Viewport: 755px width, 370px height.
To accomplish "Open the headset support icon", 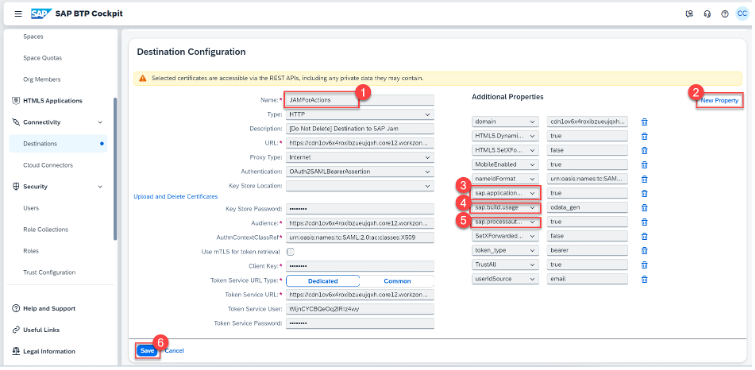I will click(x=707, y=14).
